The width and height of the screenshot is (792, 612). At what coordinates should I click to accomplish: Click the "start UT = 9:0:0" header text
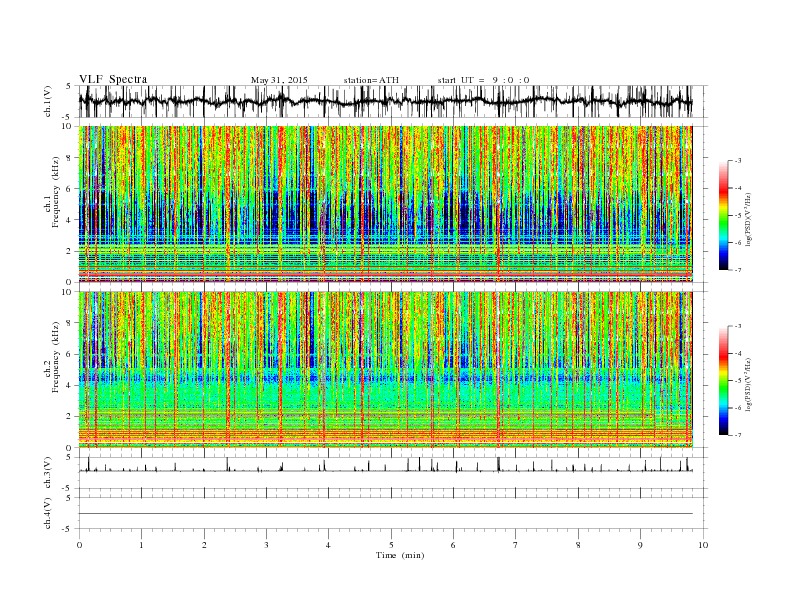point(483,80)
